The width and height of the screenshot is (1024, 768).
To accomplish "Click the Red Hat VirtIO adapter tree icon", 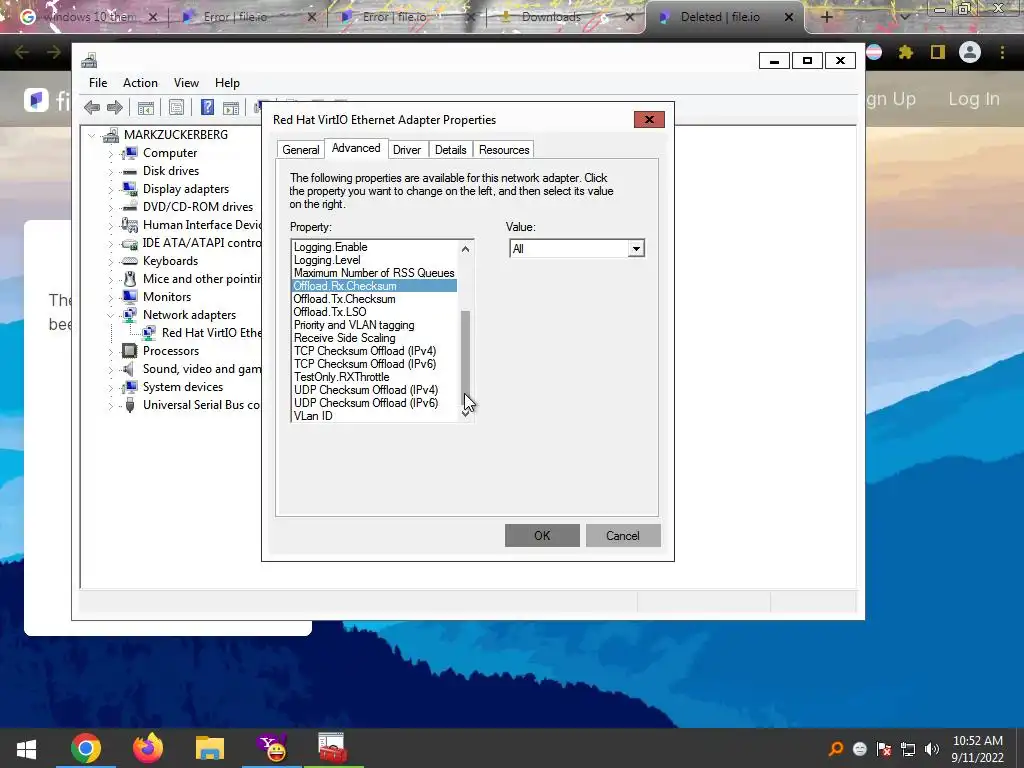I will click(150, 333).
